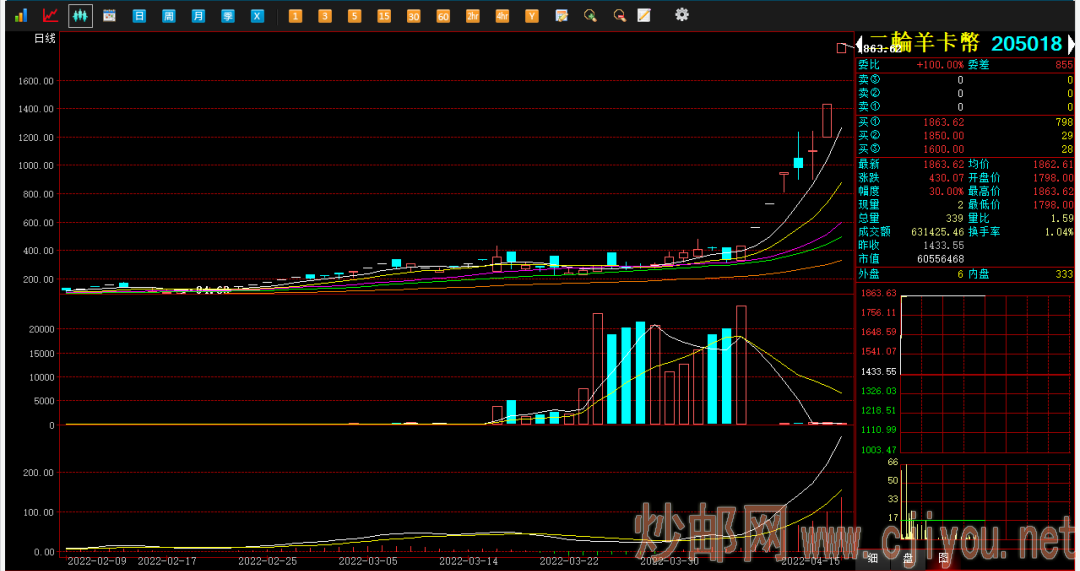1080x571 pixels.
Task: Select monthly period (月) chart
Action: coord(199,16)
